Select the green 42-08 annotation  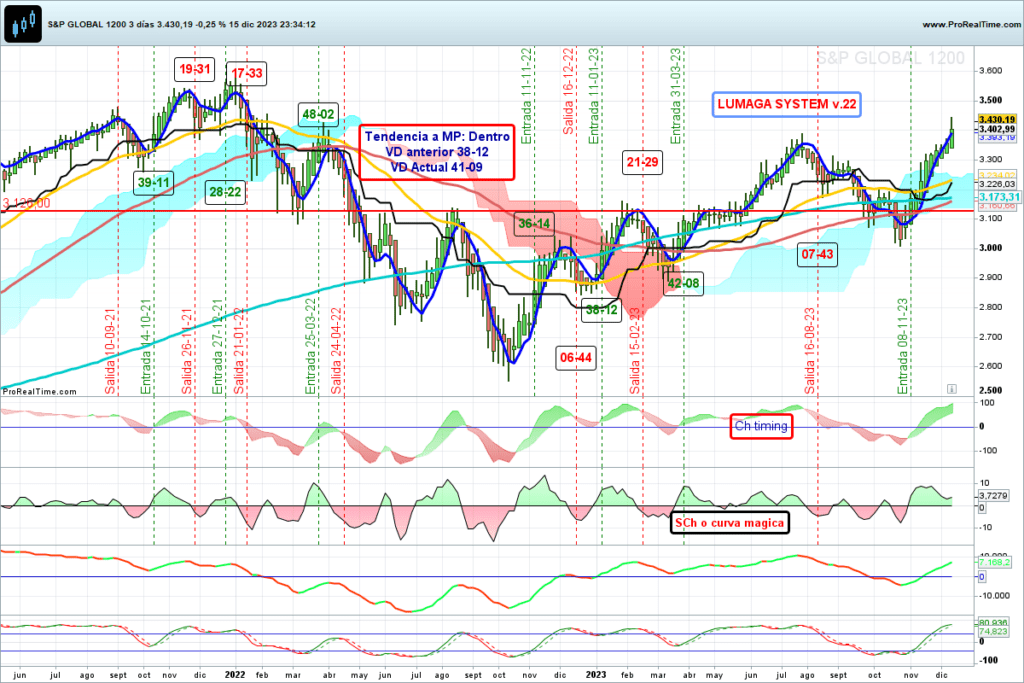pos(684,283)
